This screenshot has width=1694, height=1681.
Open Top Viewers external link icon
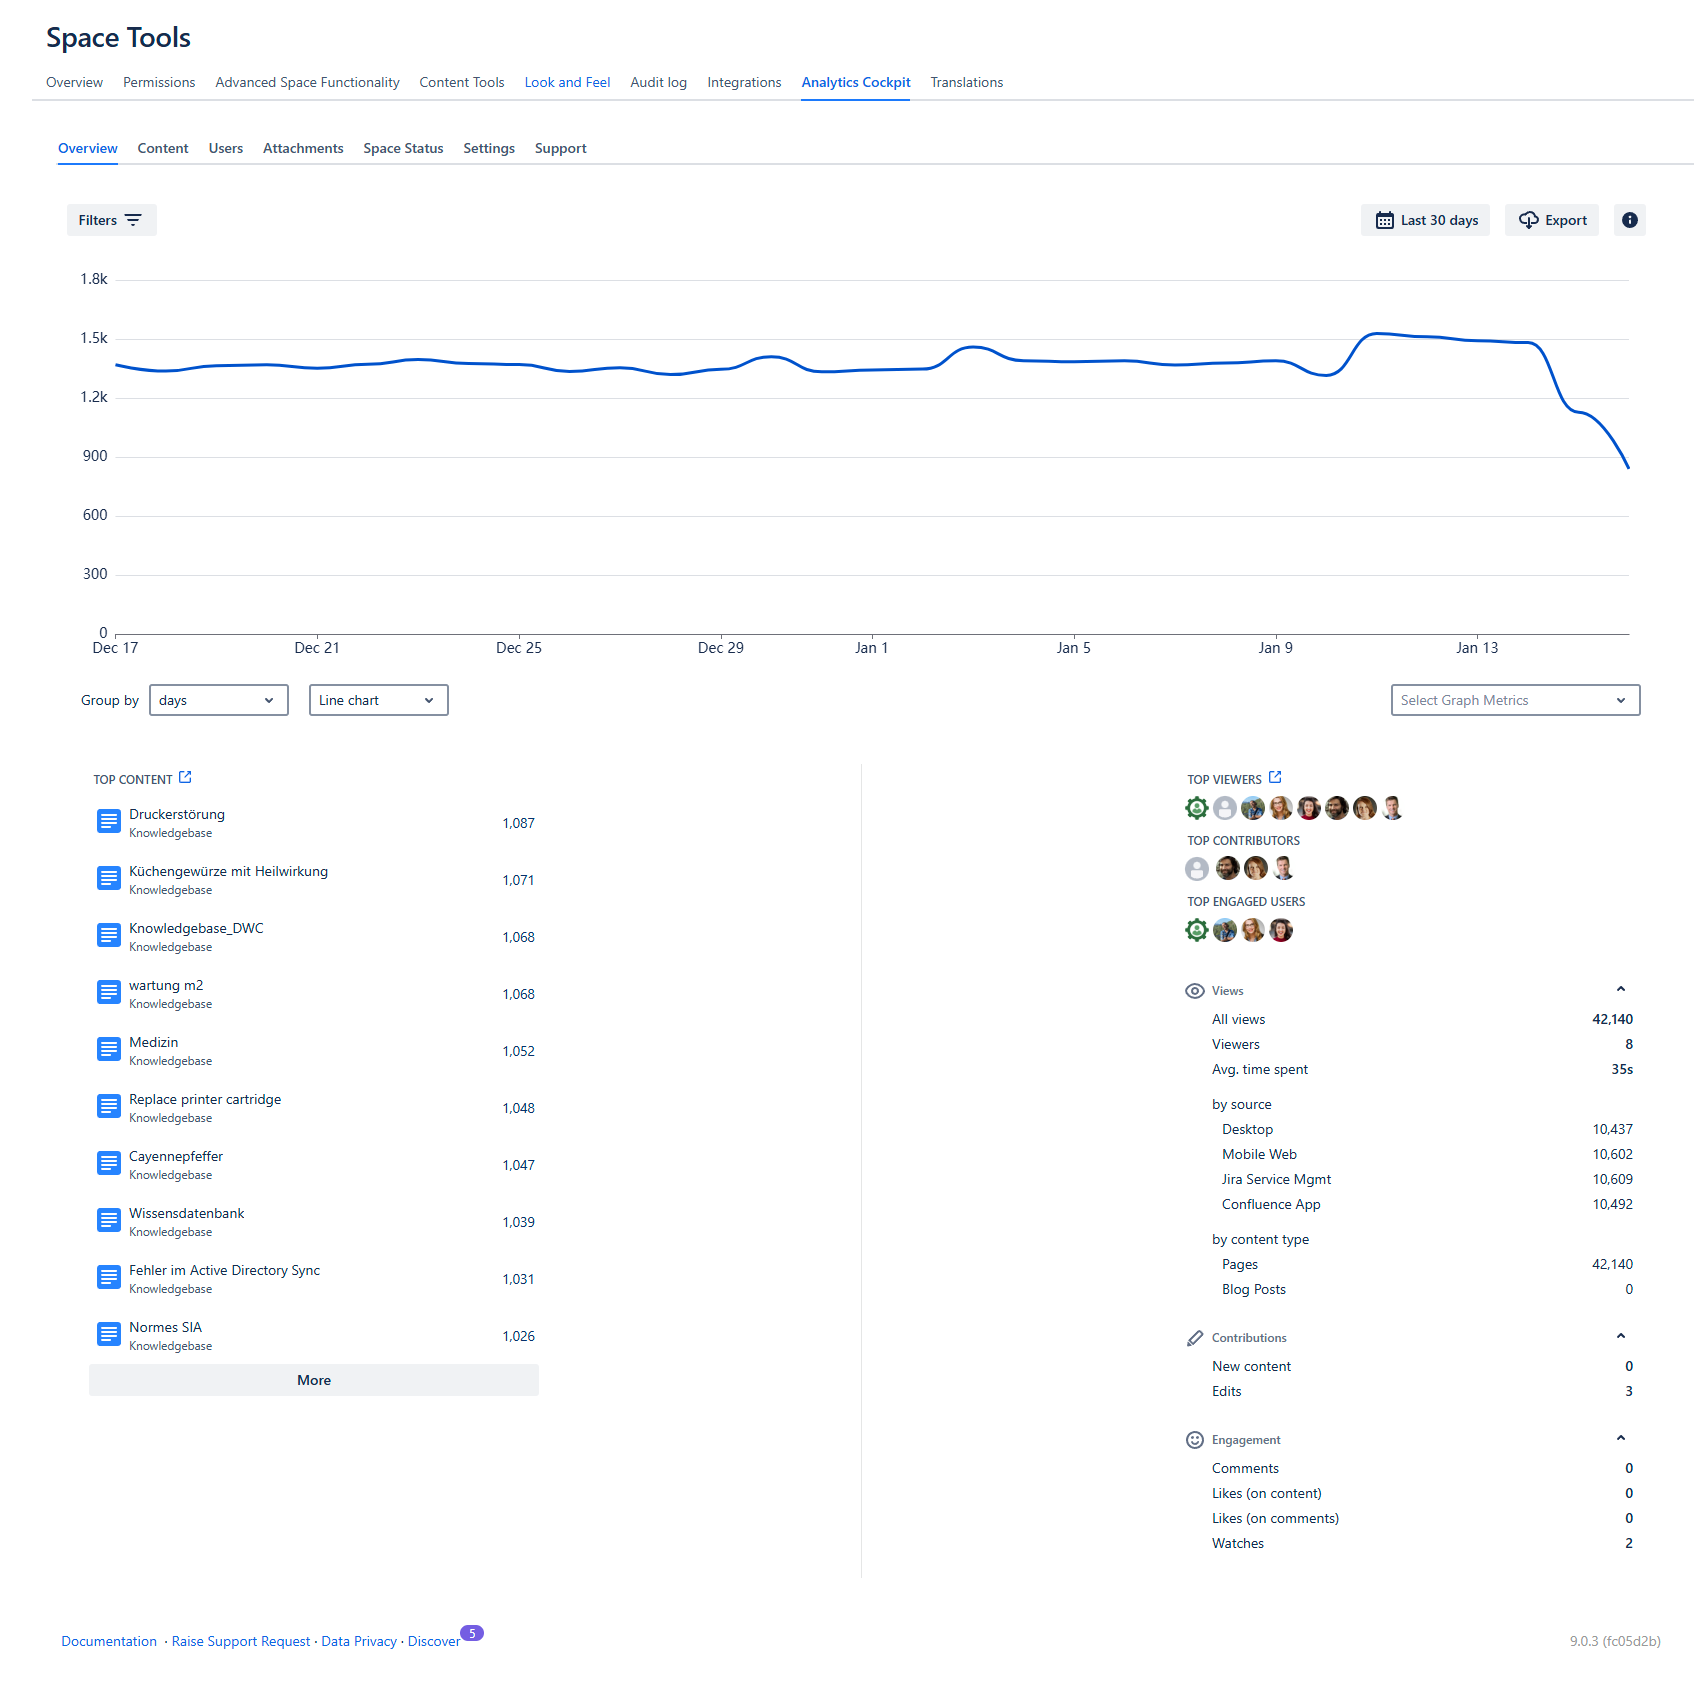coord(1275,778)
